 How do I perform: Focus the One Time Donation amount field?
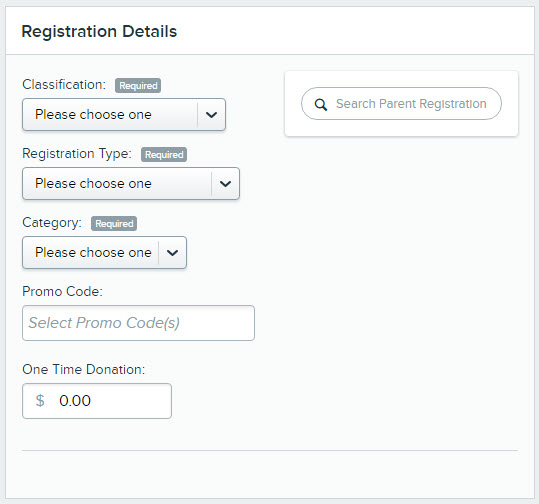coord(97,401)
